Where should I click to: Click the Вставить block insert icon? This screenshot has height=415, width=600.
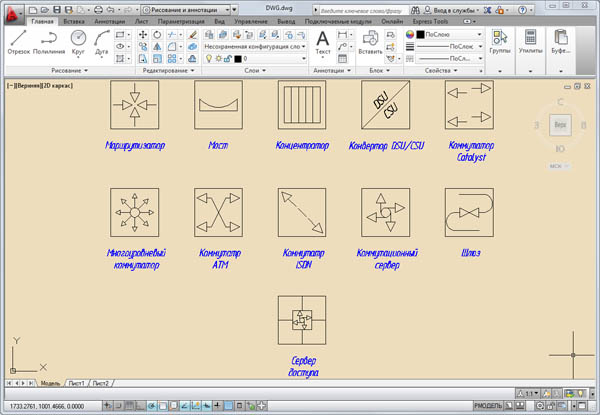tap(369, 40)
